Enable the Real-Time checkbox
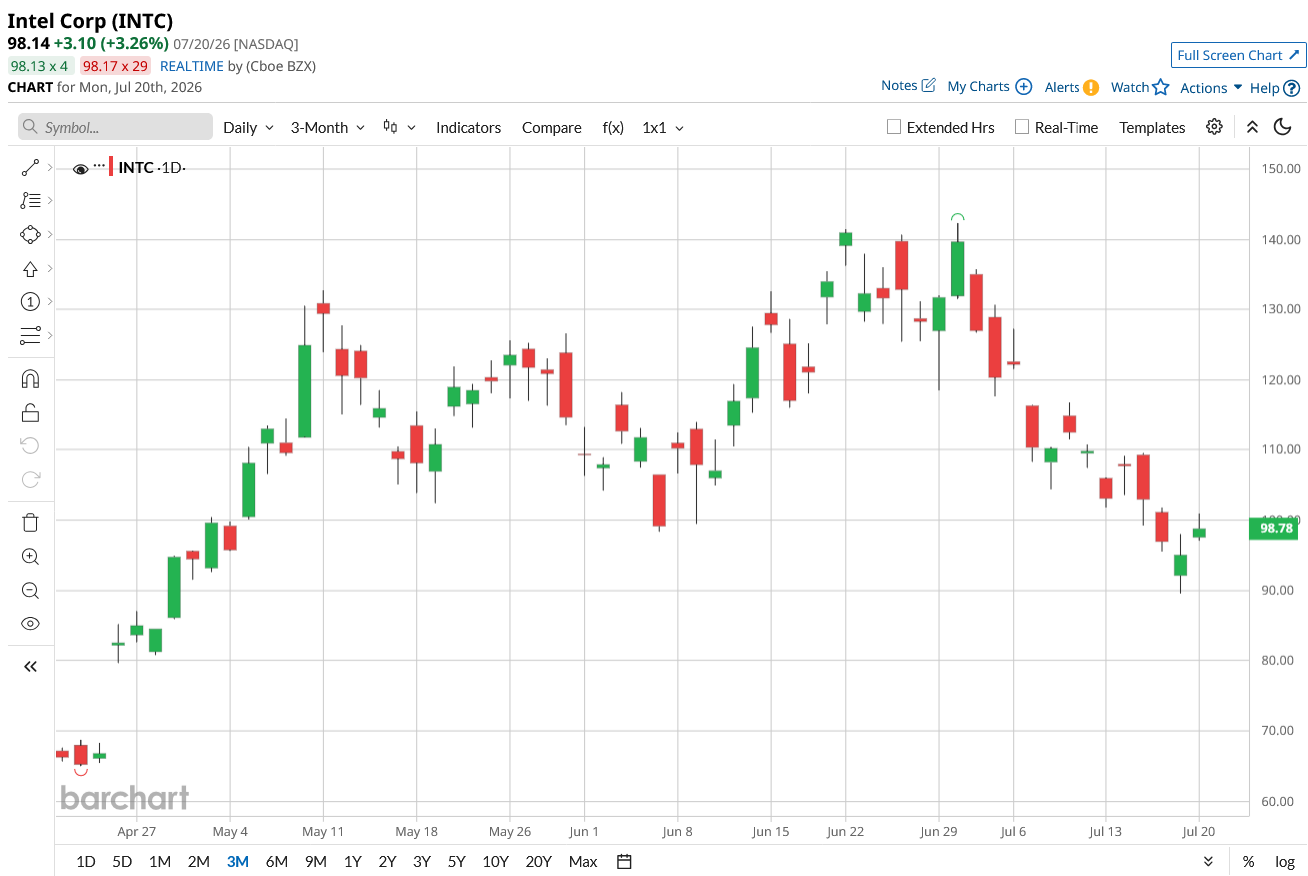 click(1021, 127)
